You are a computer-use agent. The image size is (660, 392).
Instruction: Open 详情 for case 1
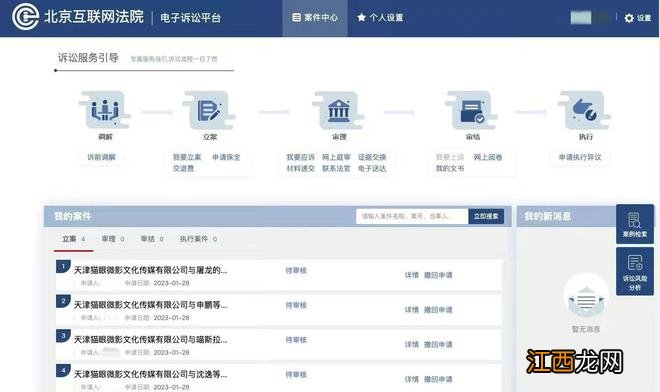(412, 275)
